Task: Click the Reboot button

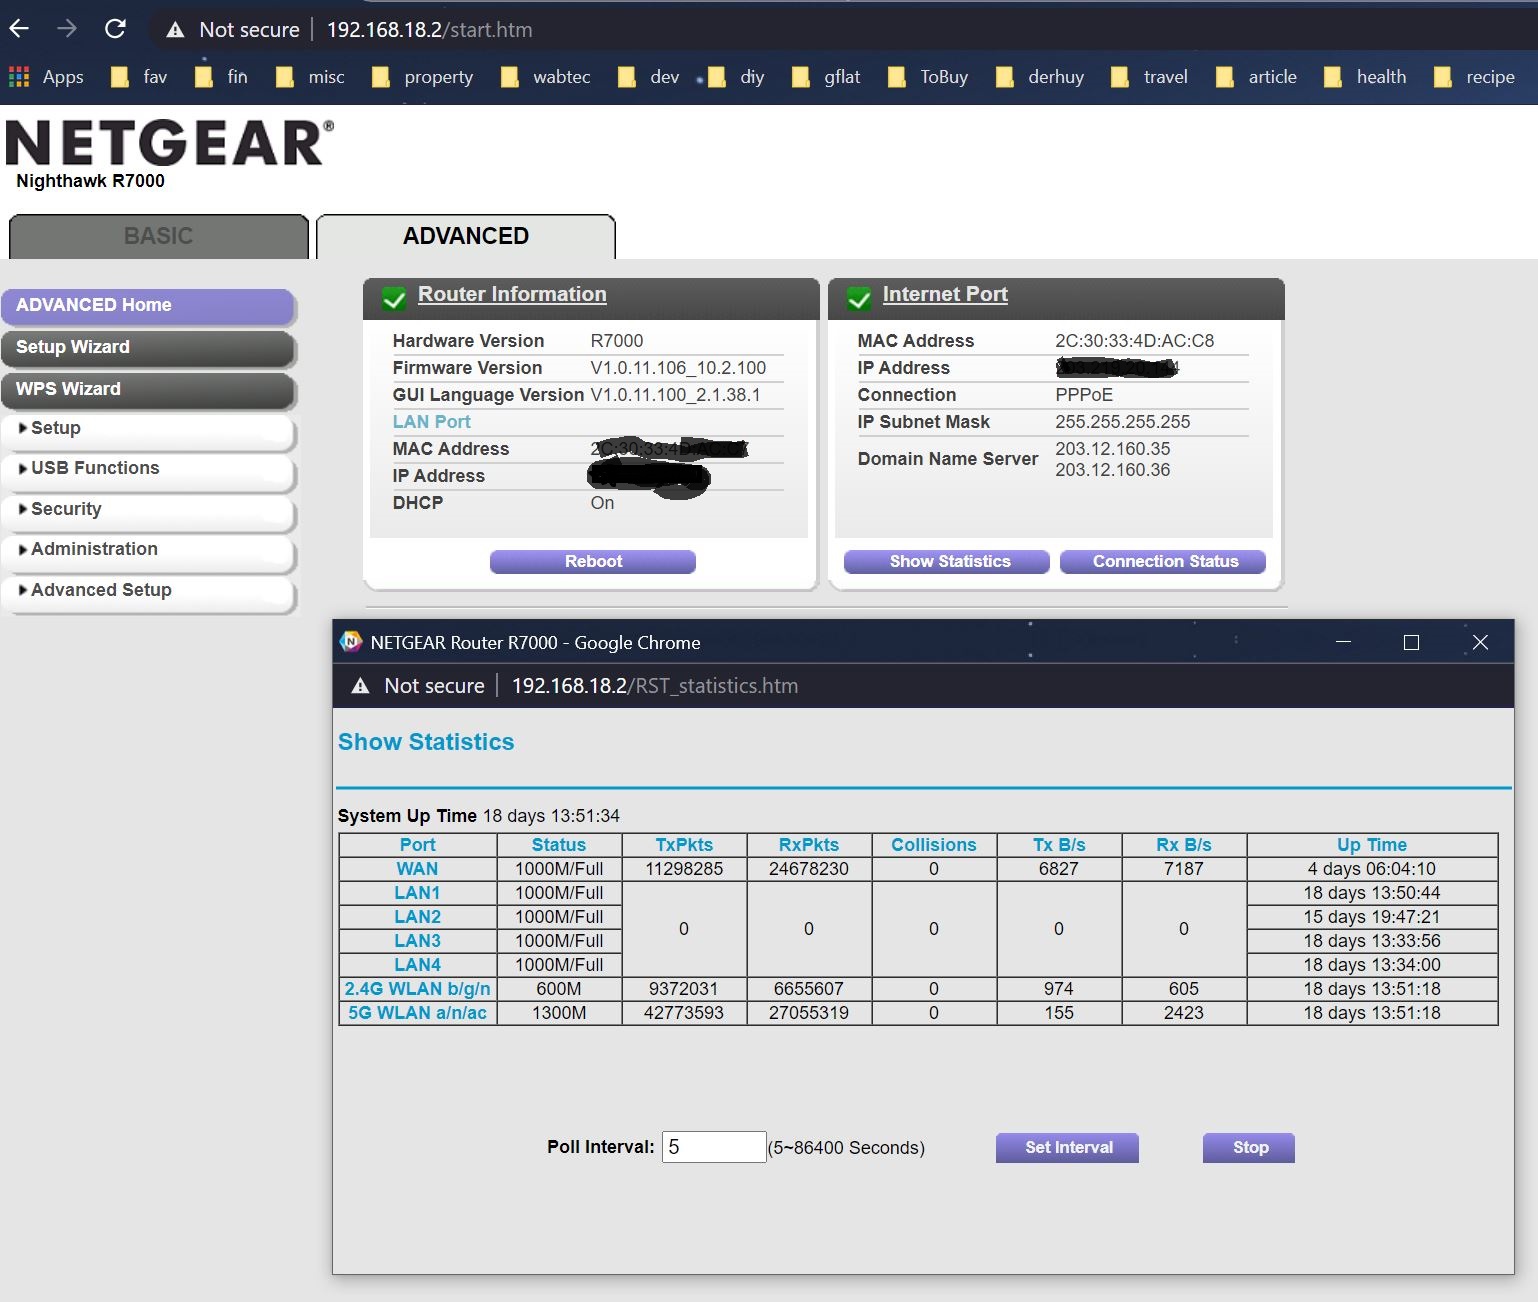Action: pyautogui.click(x=592, y=561)
